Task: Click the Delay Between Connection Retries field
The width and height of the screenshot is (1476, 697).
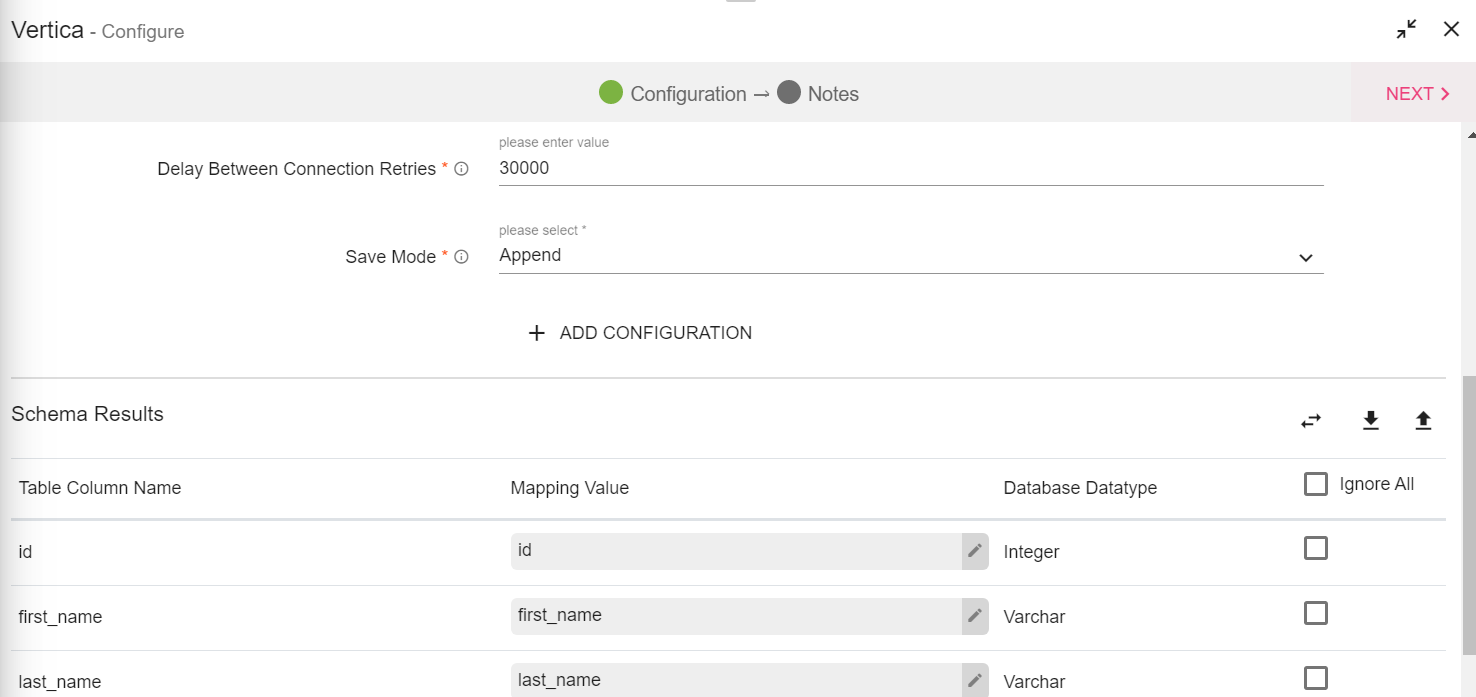Action: 910,168
